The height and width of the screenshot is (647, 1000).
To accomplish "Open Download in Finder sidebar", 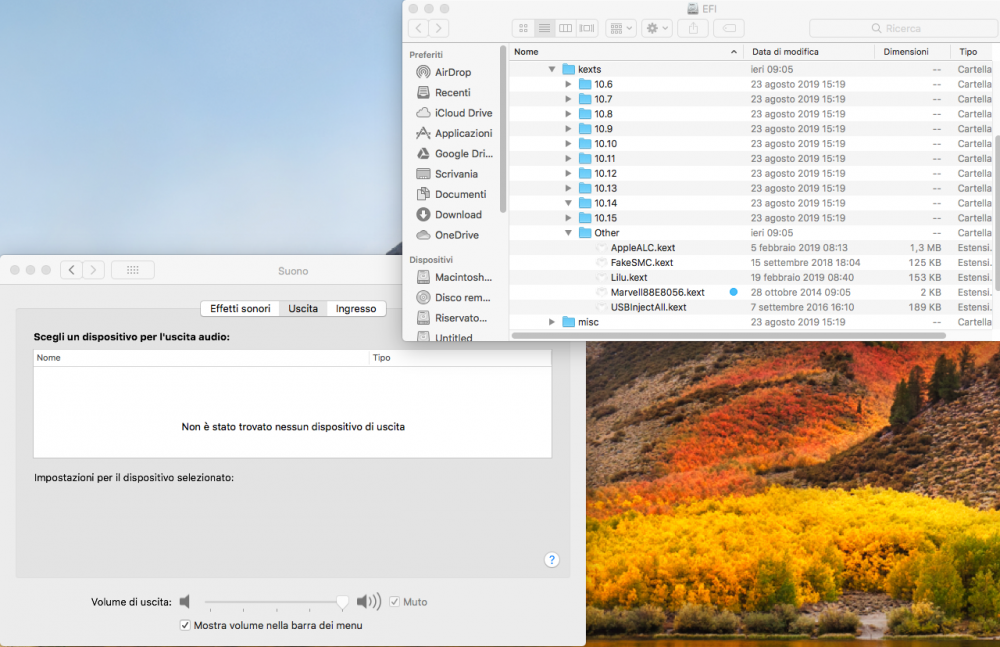I will coord(449,215).
